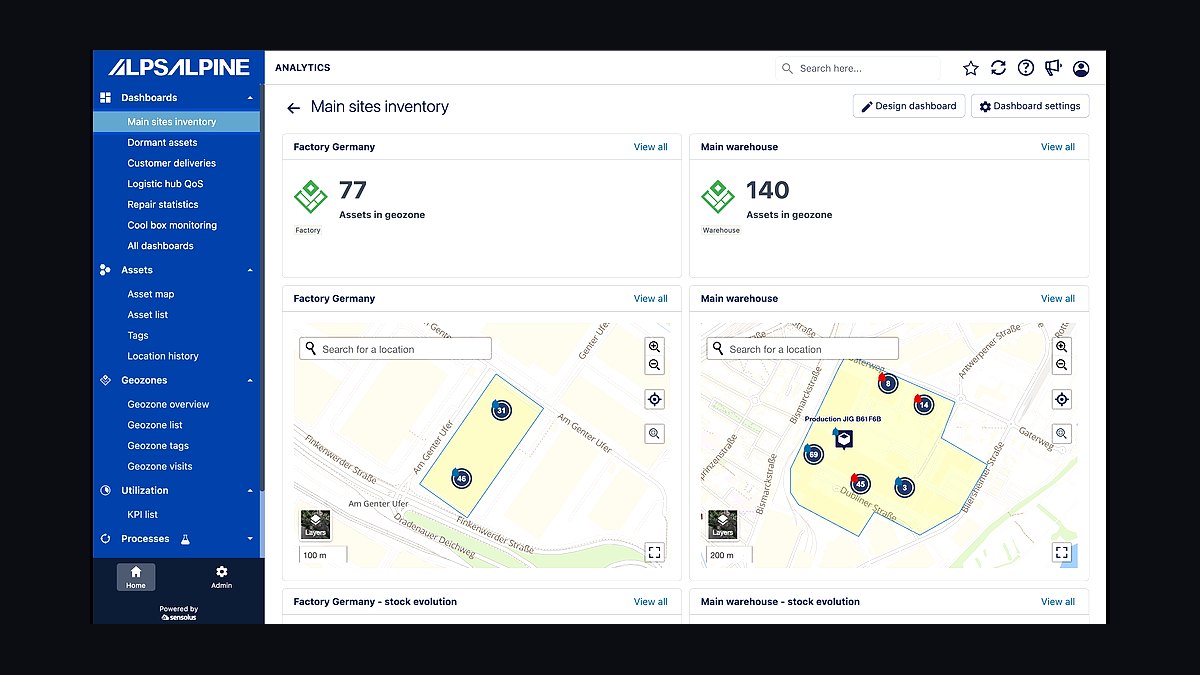Screen dimensions: 1200x675
Task: Collapse the Geozones section
Action: pos(250,381)
